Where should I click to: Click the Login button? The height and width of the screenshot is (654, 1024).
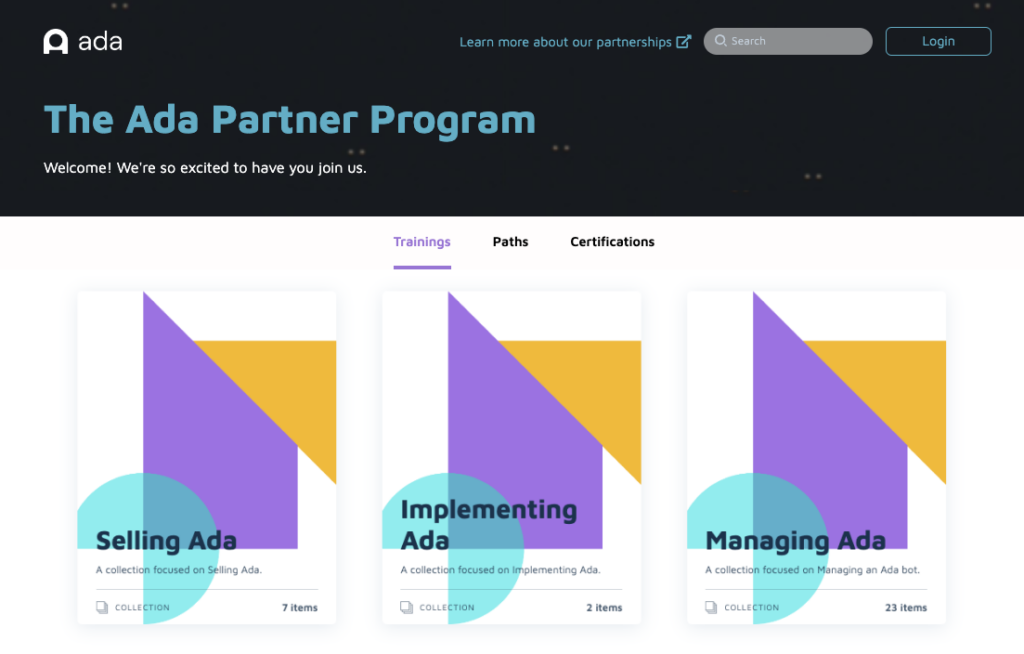(938, 41)
